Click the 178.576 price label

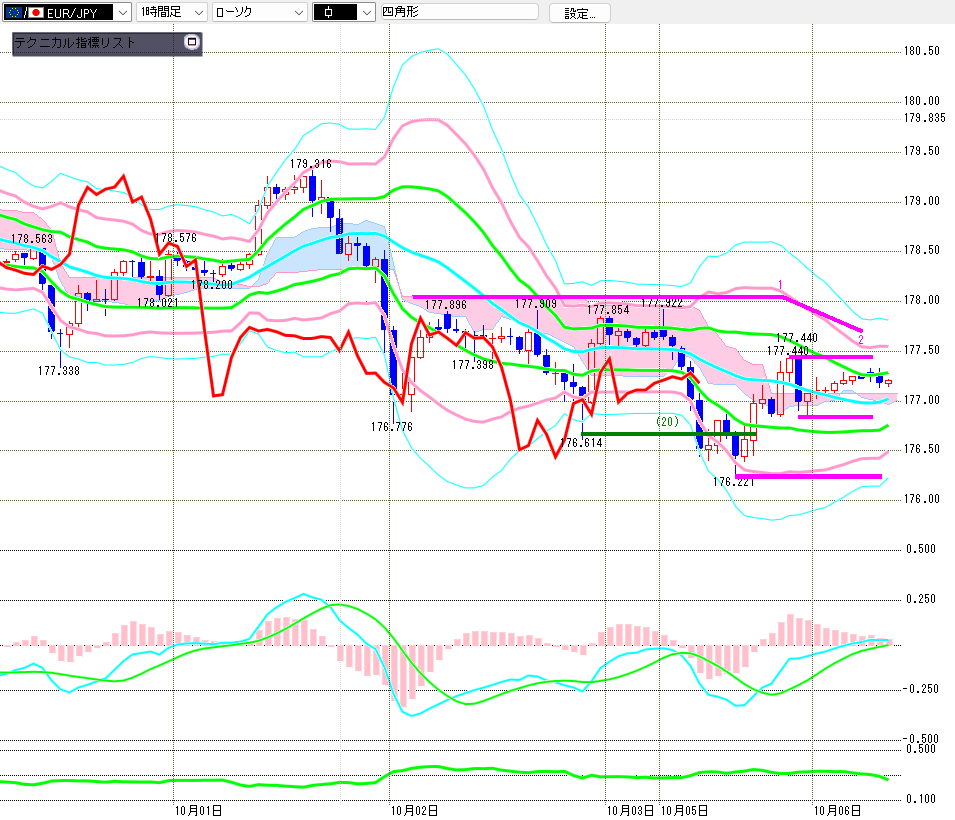click(x=175, y=238)
